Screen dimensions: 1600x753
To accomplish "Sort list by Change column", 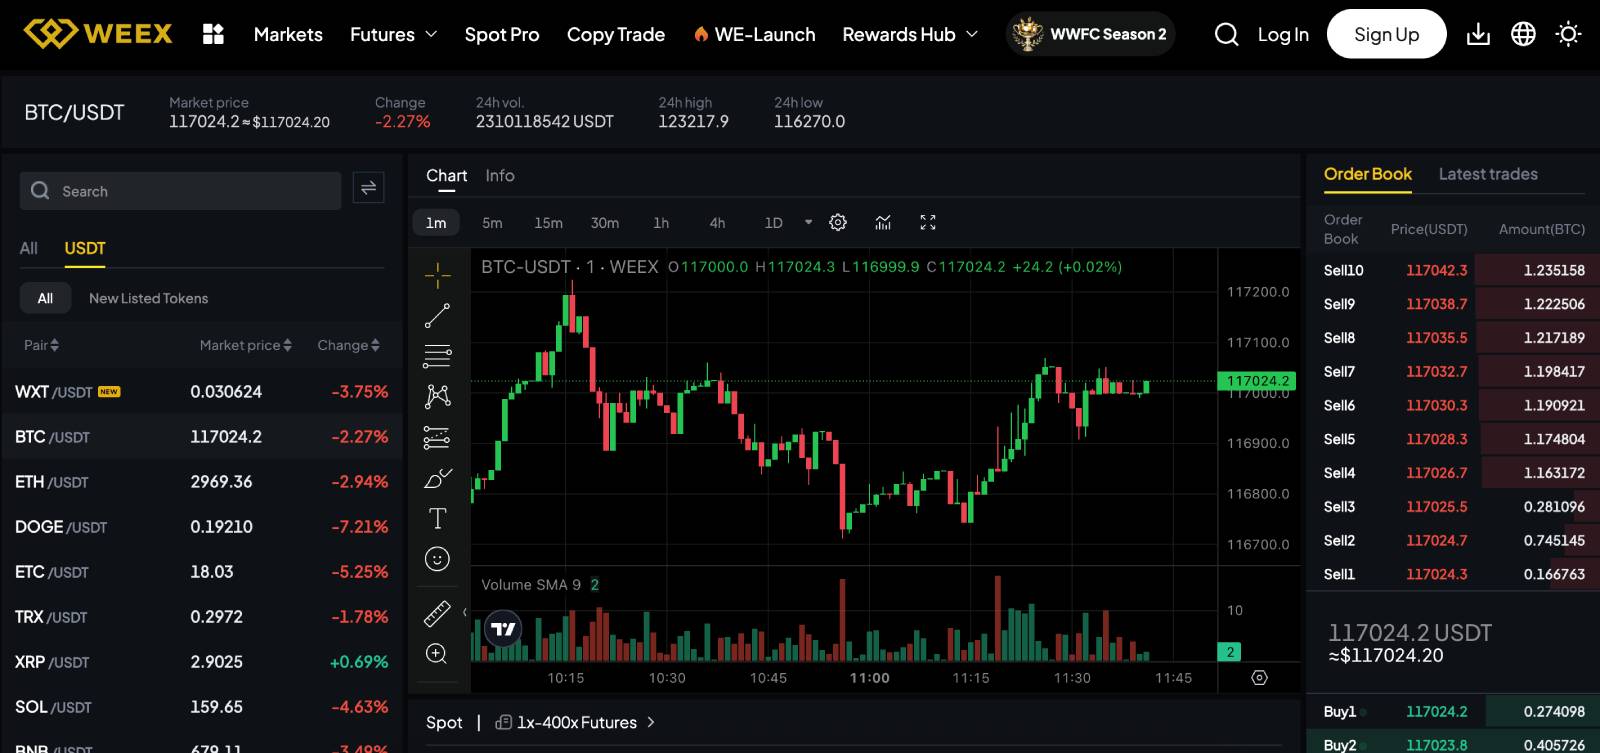I will click(x=349, y=345).
